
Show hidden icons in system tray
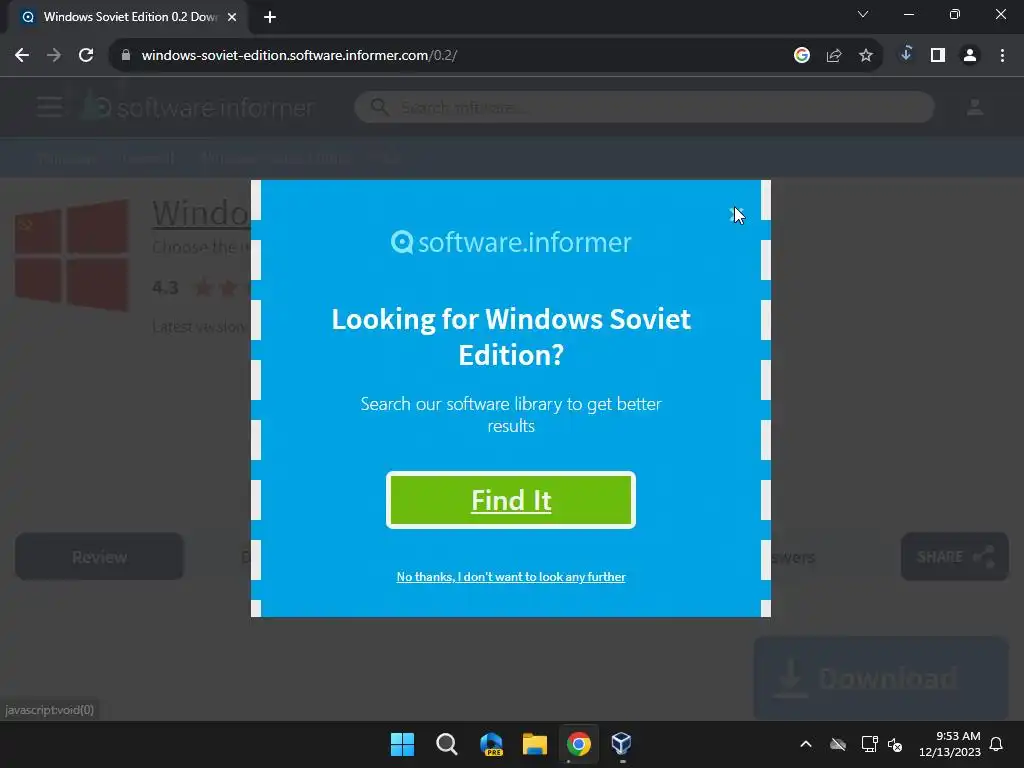pyautogui.click(x=806, y=744)
